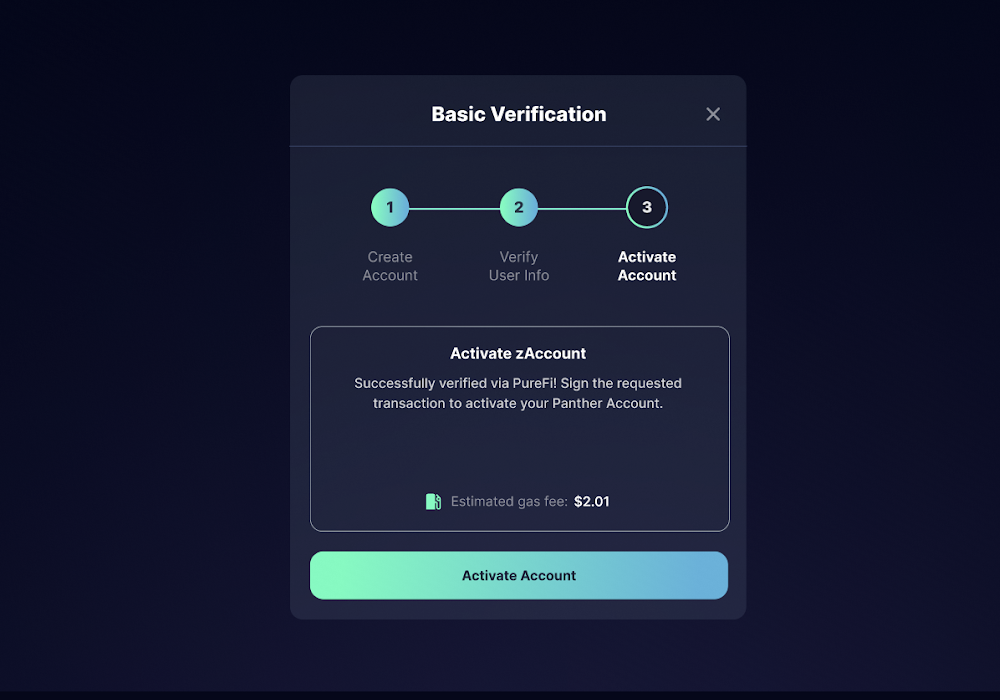Click the 'Panther Account' text line

pyautogui.click(x=518, y=403)
